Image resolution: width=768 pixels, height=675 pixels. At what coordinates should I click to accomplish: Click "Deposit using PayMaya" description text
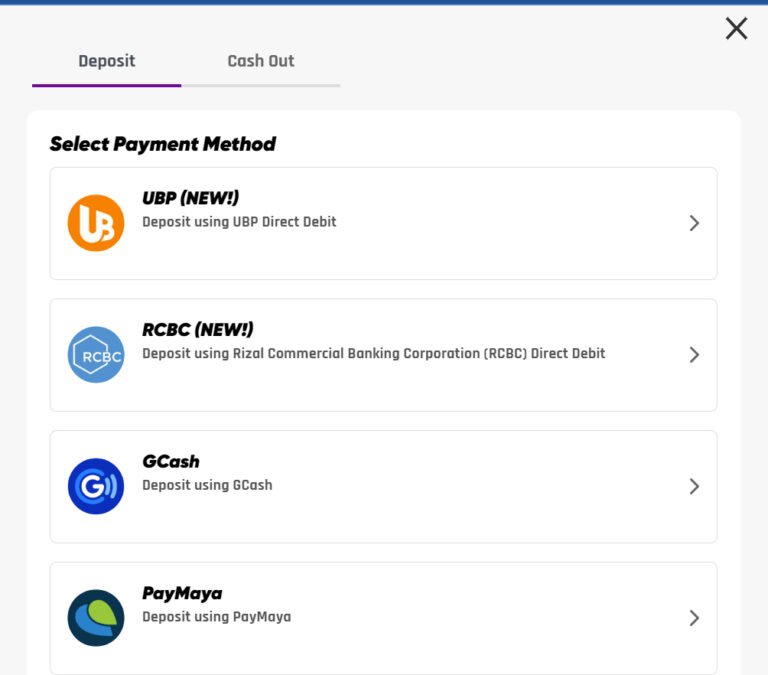(216, 617)
